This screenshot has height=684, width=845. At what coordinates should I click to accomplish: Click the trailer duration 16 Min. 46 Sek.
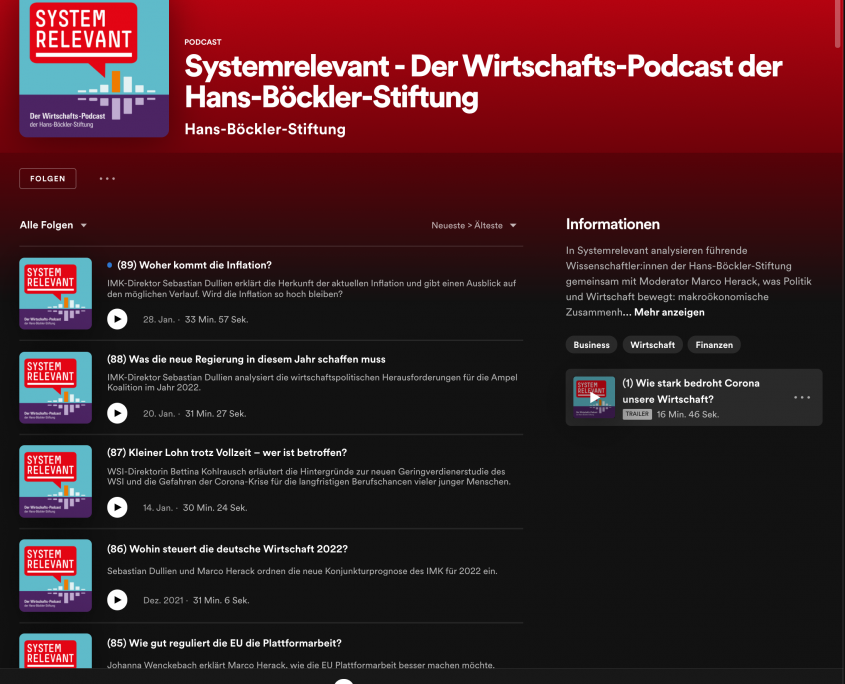[688, 414]
